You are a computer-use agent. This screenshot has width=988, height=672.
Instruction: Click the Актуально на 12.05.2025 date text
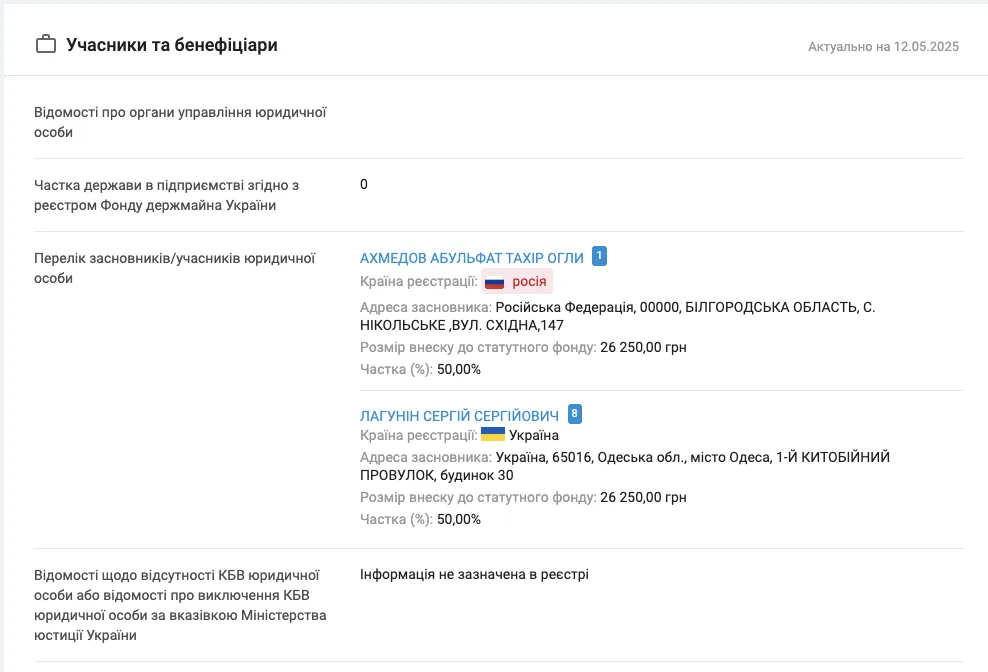click(883, 47)
